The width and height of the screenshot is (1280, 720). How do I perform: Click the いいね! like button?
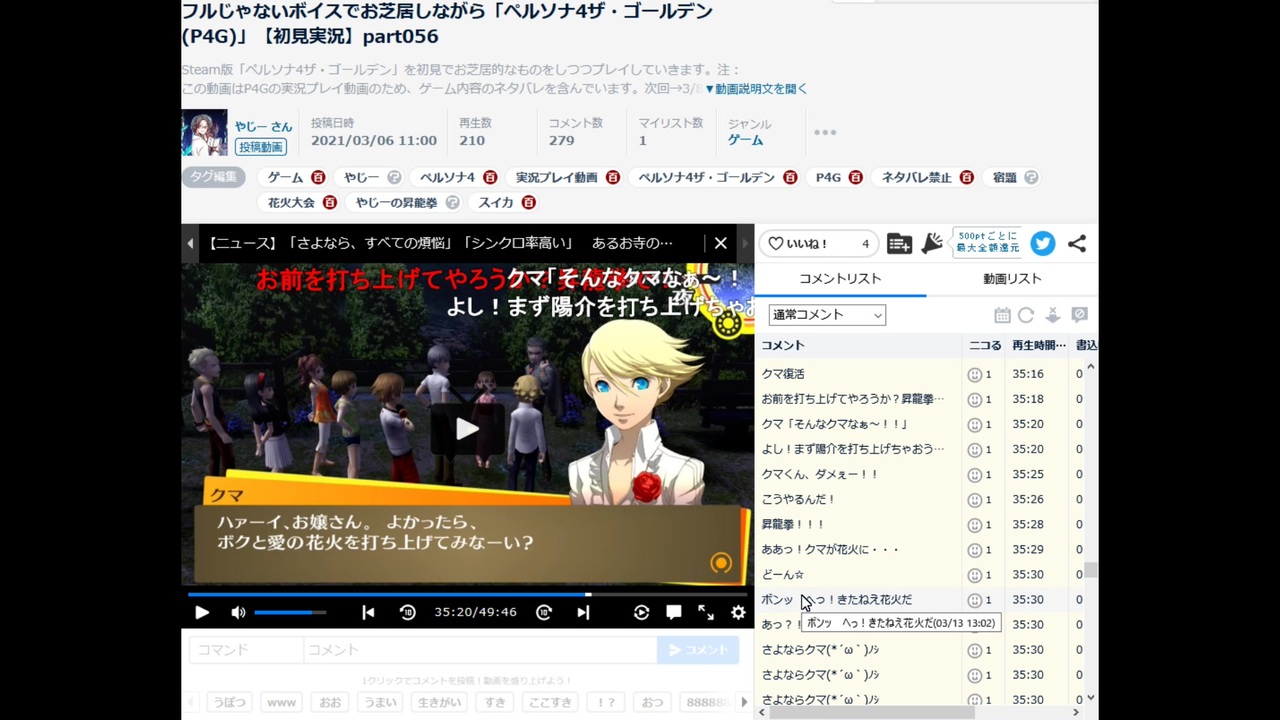coord(817,243)
